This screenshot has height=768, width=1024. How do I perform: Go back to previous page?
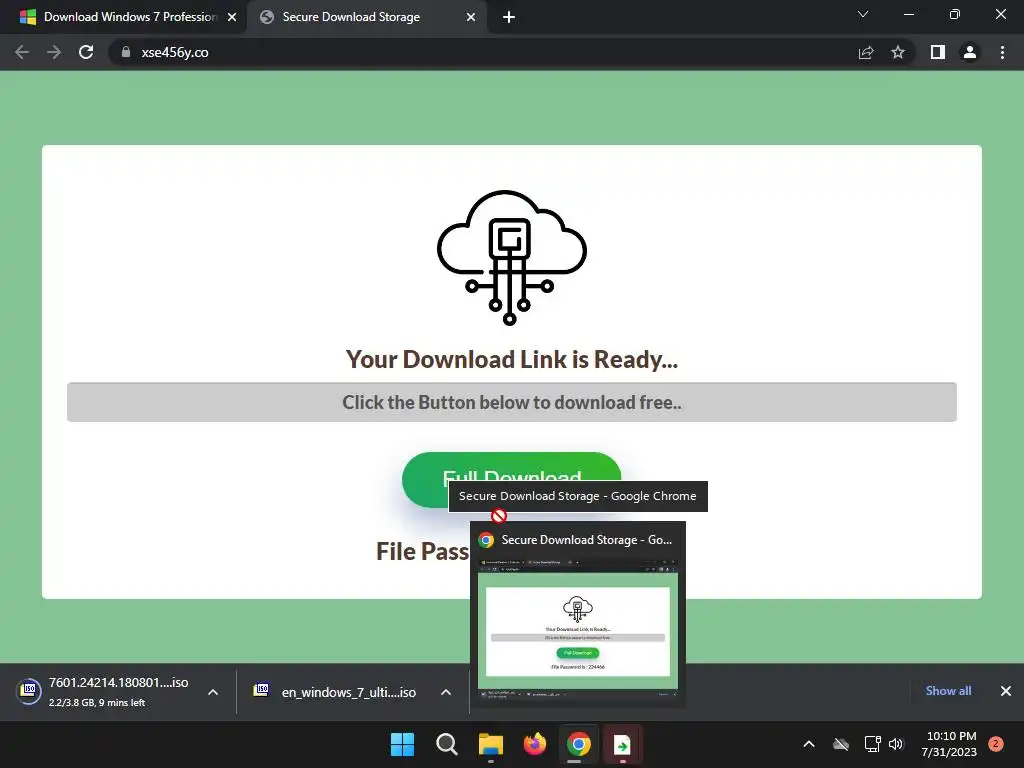[22, 52]
